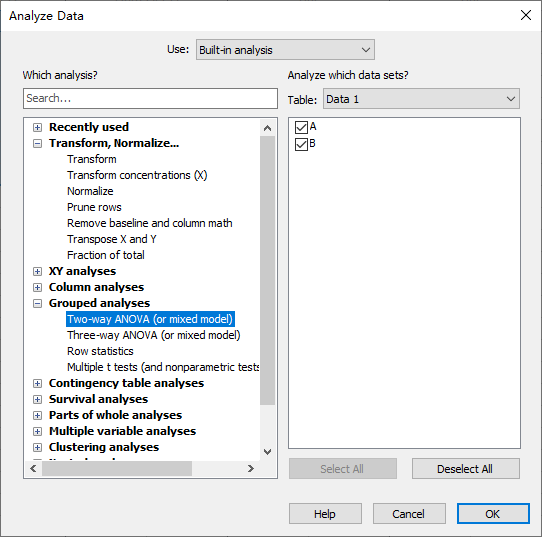Expand the Column analyses category

point(37,287)
